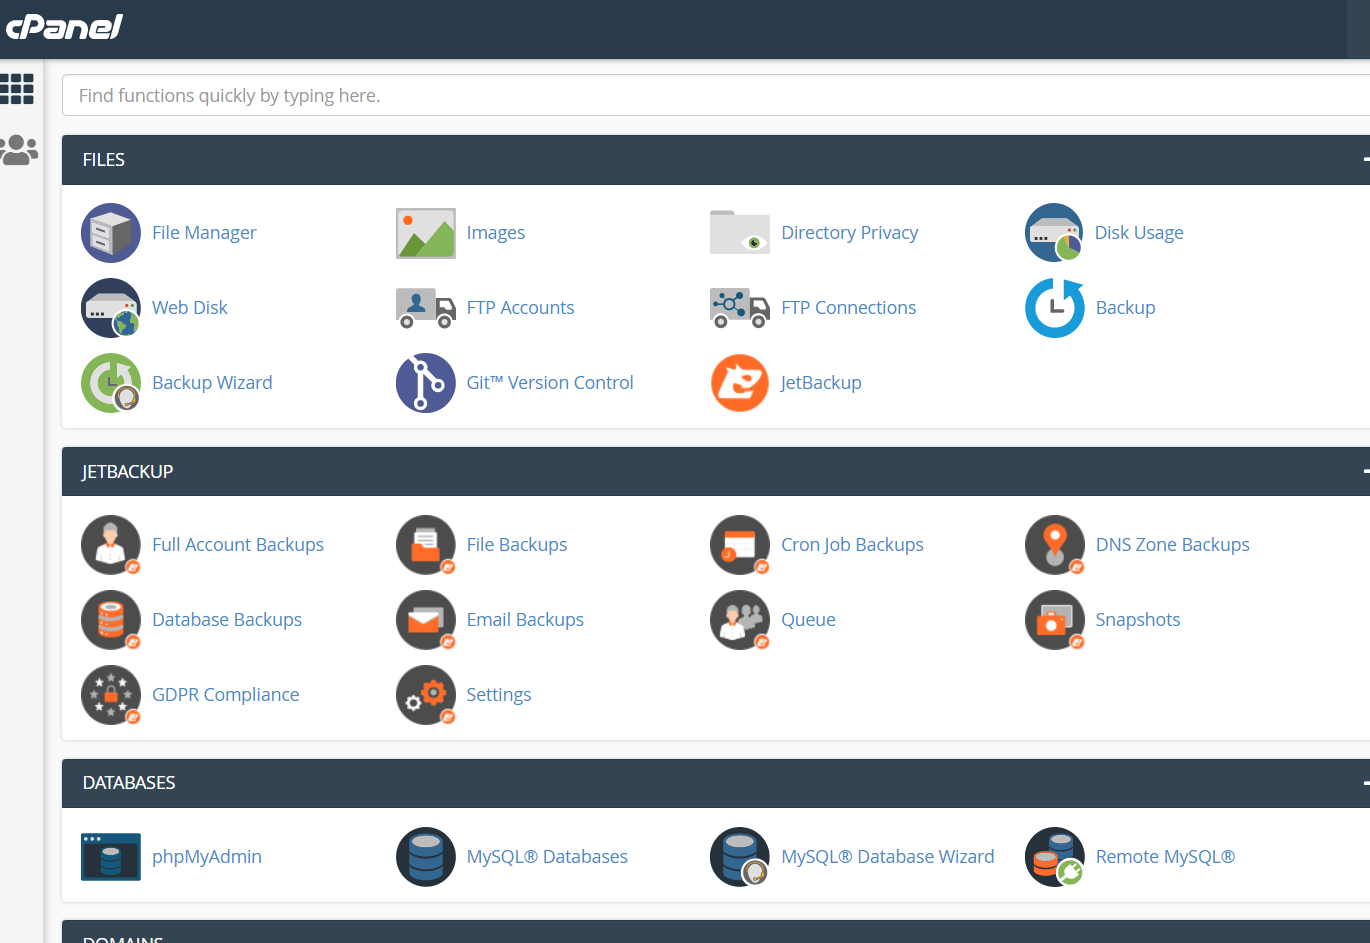This screenshot has width=1370, height=943.
Task: Open the Directory Privacy link
Action: (x=849, y=233)
